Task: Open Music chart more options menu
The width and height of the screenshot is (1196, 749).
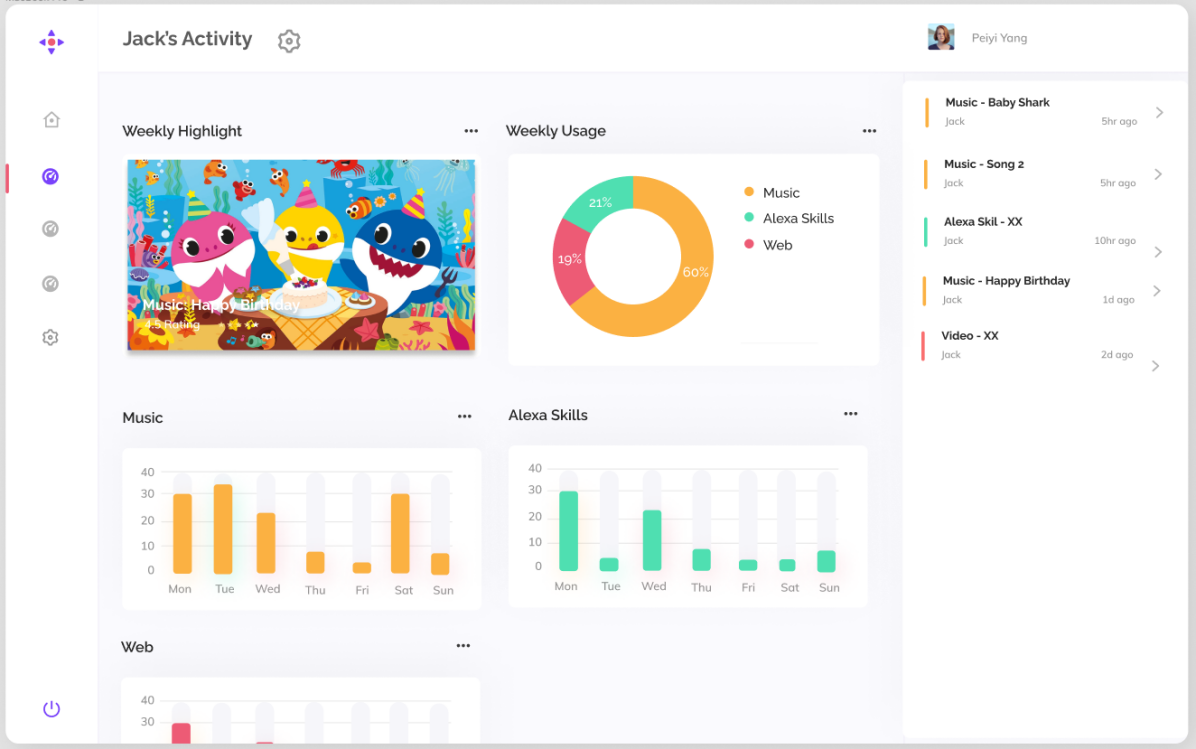Action: pos(465,416)
